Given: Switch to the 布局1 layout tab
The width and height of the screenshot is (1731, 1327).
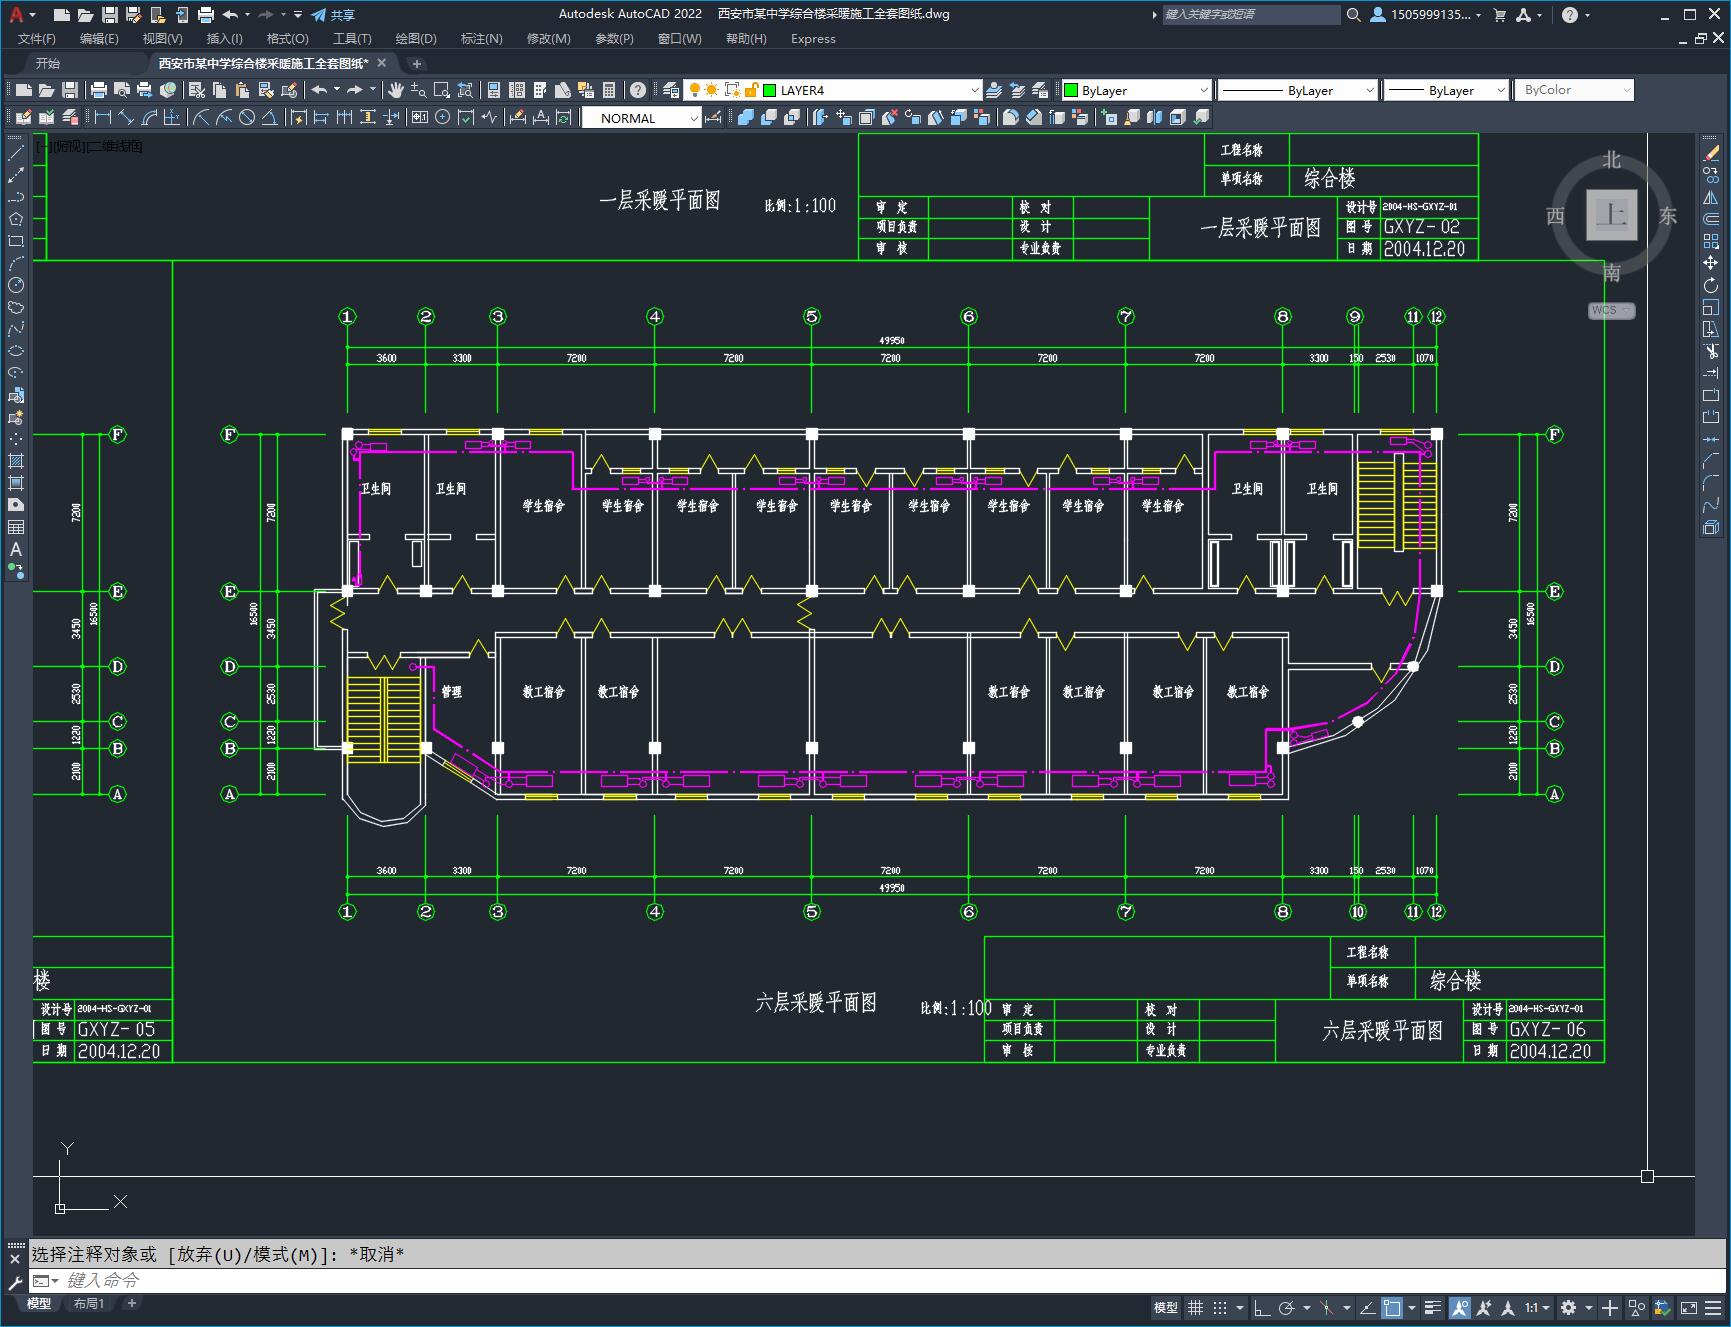Looking at the screenshot, I should pyautogui.click(x=89, y=1303).
